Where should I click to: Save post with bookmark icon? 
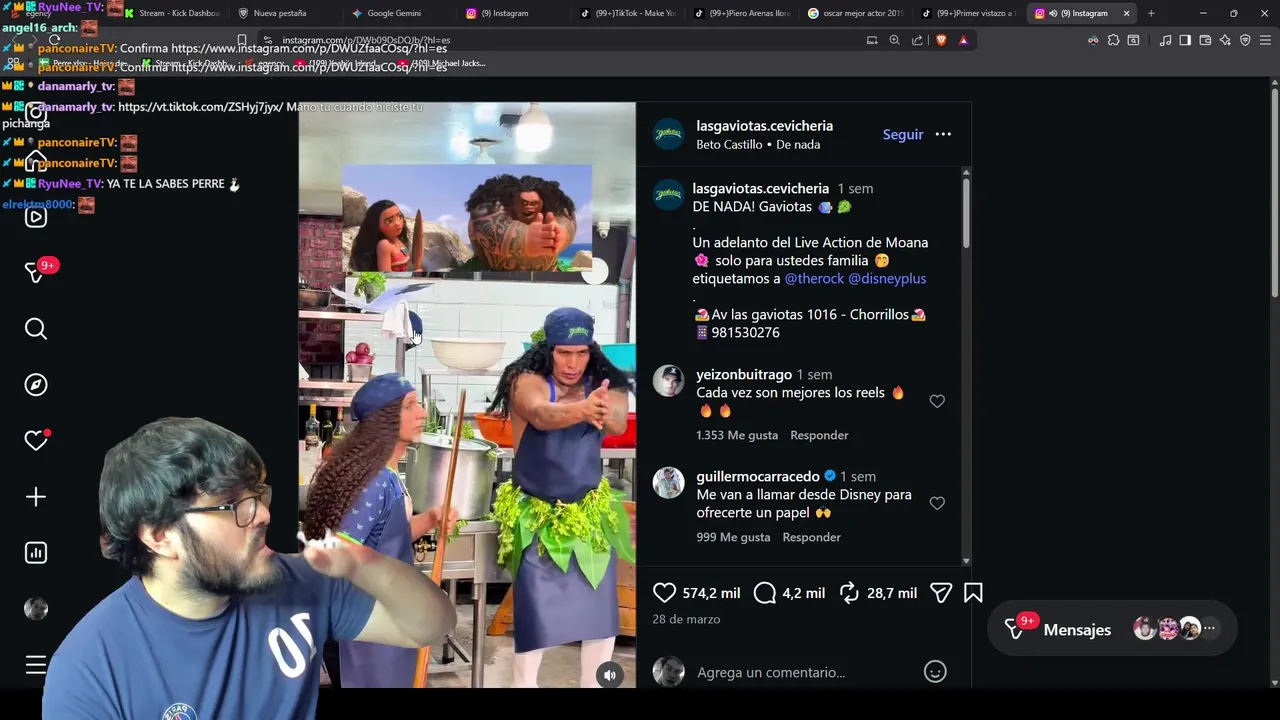click(x=973, y=593)
